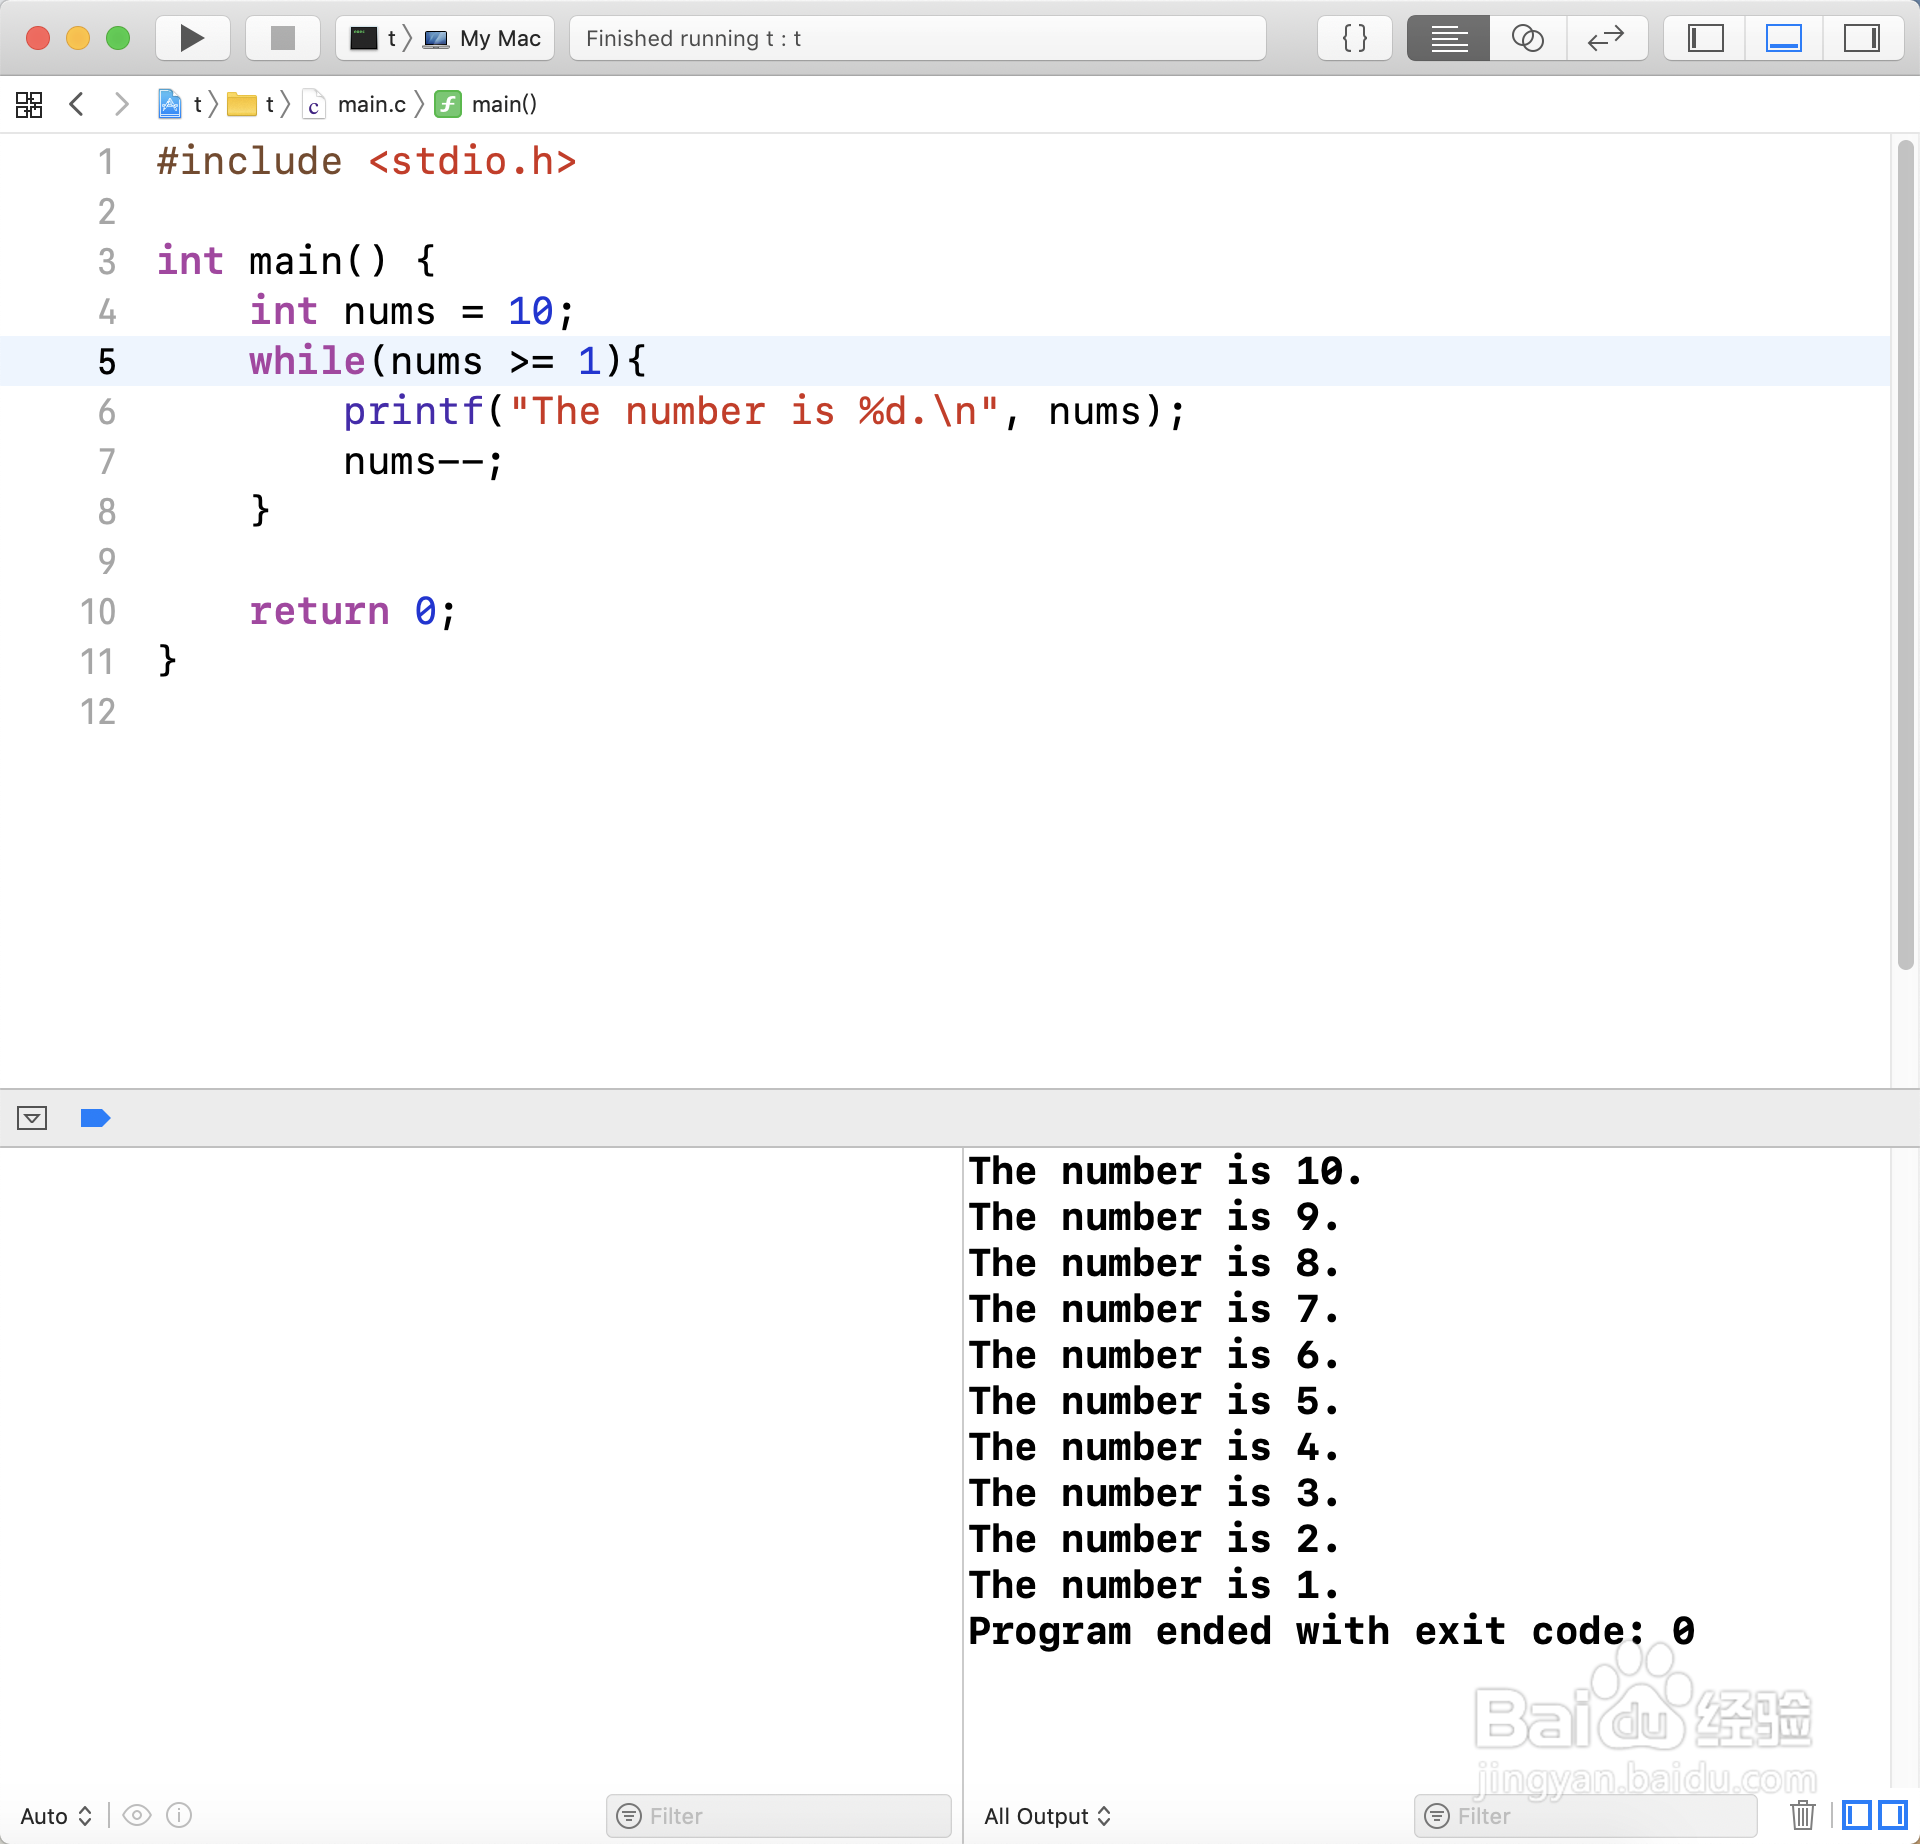This screenshot has width=1920, height=1844.
Task: Select main.c in the jump bar
Action: [x=370, y=104]
